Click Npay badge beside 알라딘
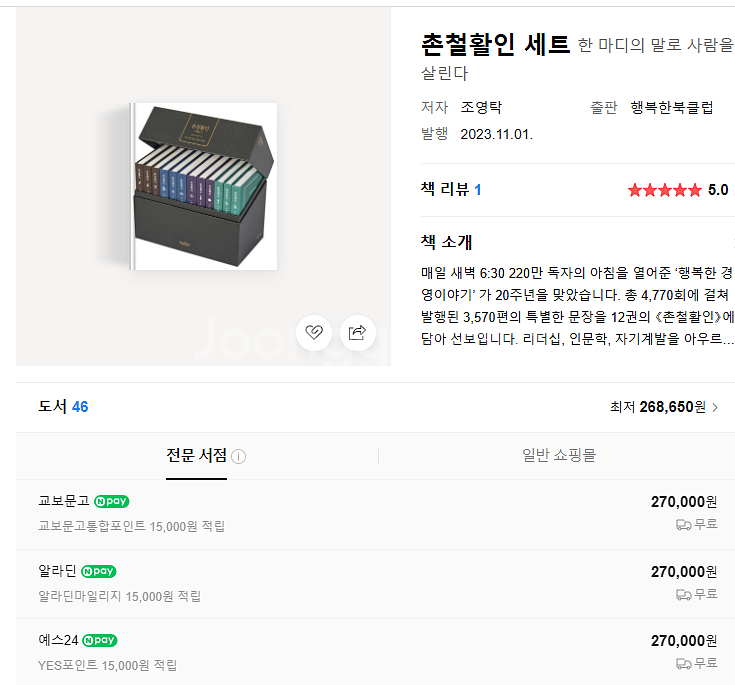 coord(98,571)
